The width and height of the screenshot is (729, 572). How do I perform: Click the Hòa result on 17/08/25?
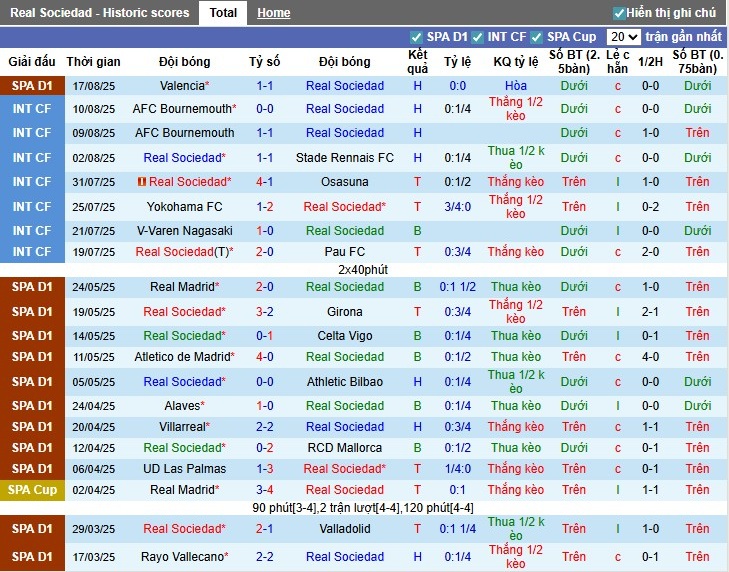click(516, 86)
